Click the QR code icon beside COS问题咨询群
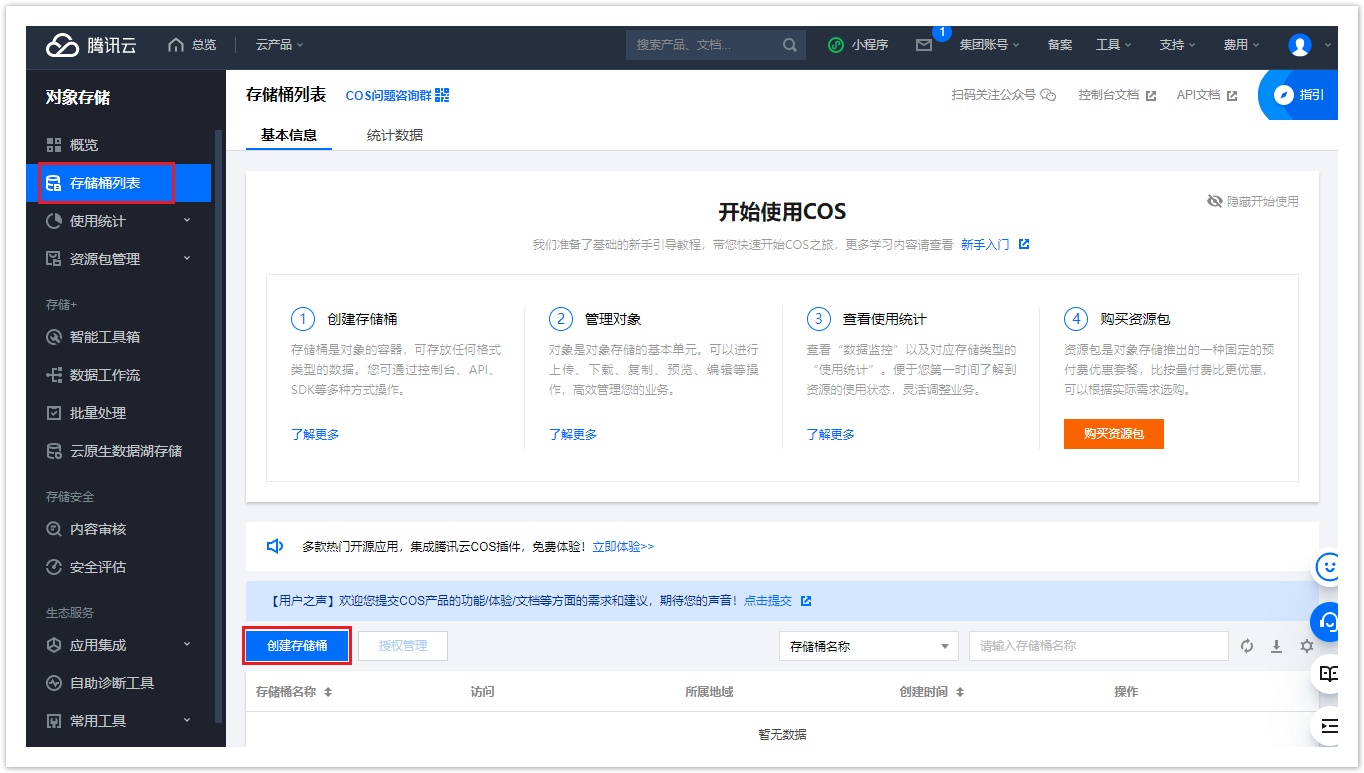The height and width of the screenshot is (773, 1364). (x=442, y=95)
